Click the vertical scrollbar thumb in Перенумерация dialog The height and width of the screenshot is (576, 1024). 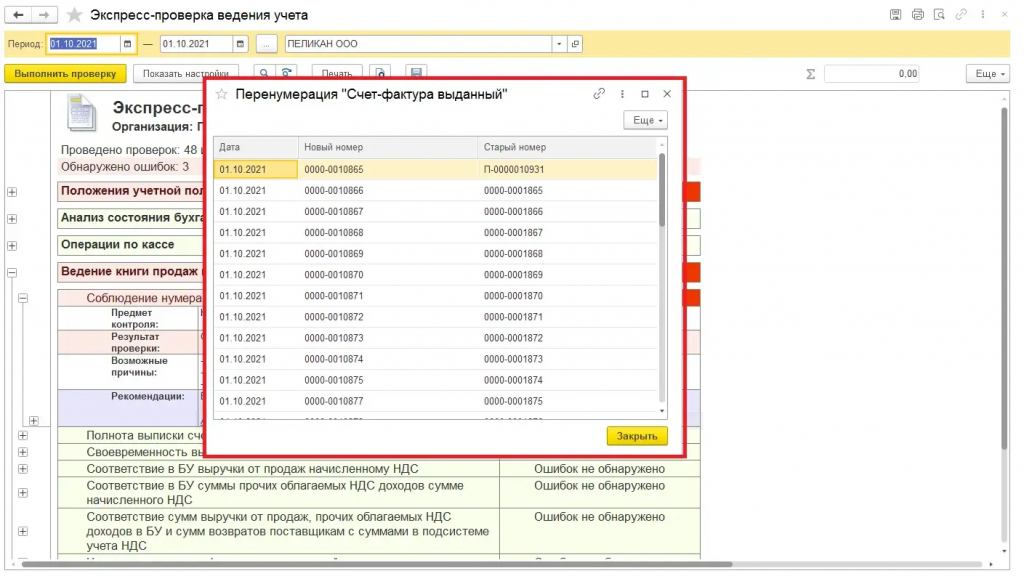[662, 189]
